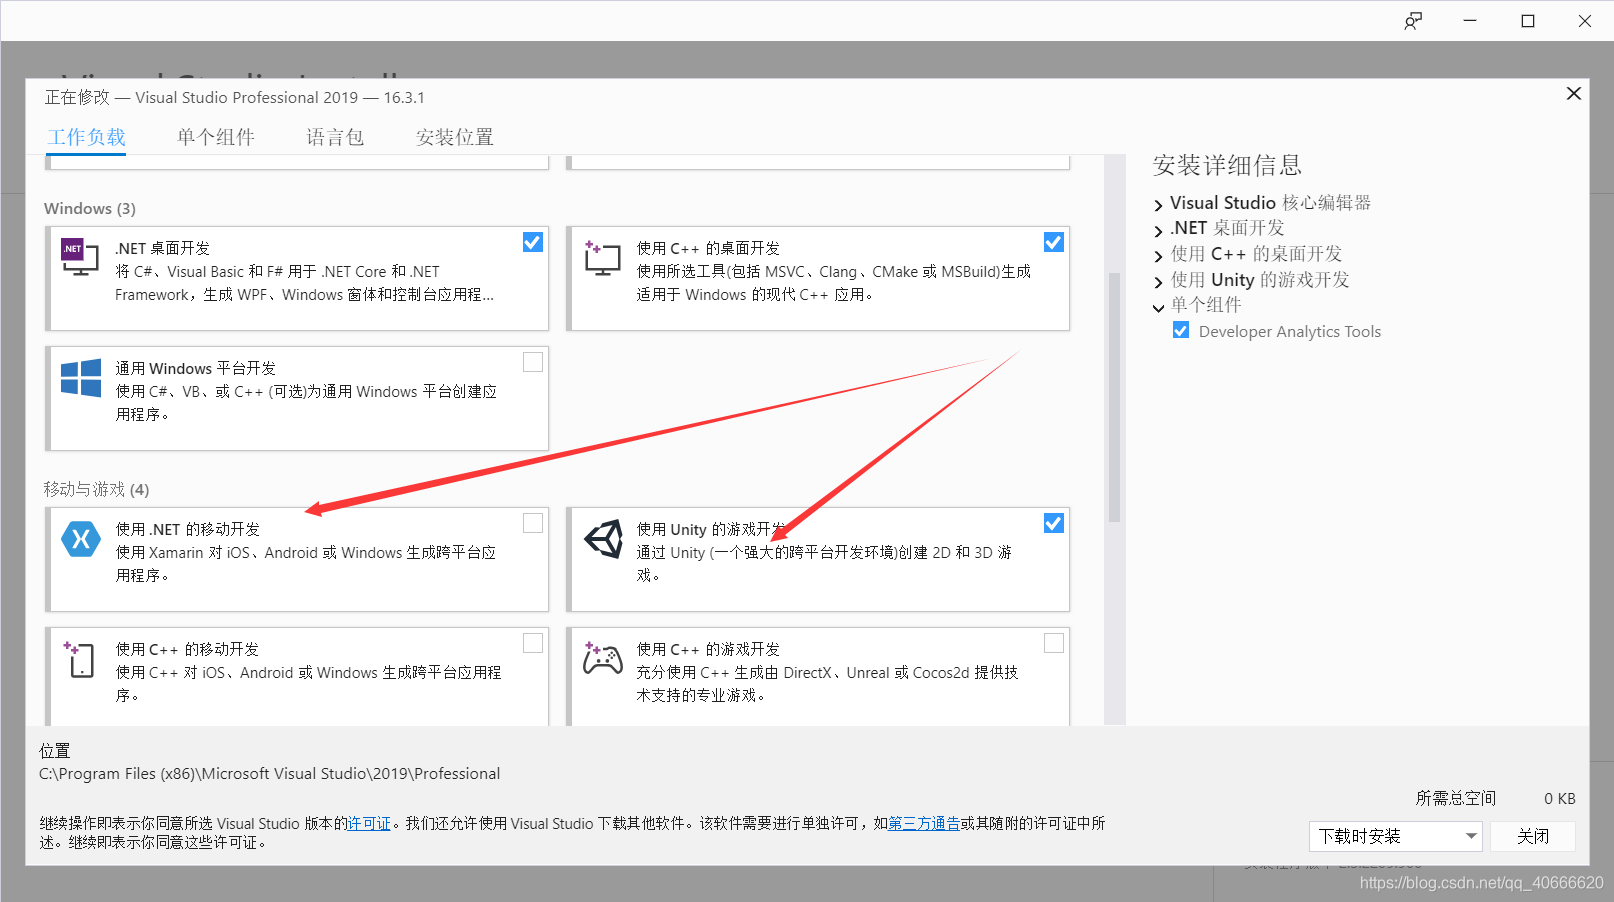
Task: Expand Visual Studio 核心编辑器 details
Action: (x=1158, y=205)
